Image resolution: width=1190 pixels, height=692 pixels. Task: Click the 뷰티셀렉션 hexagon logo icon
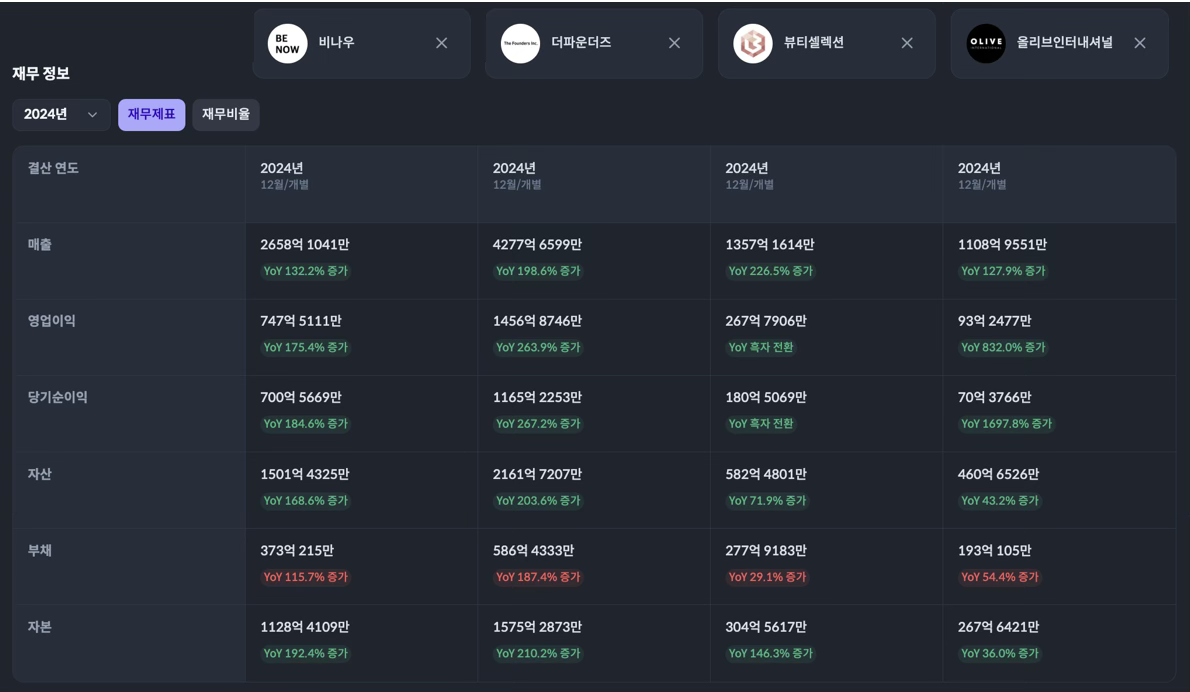(753, 43)
